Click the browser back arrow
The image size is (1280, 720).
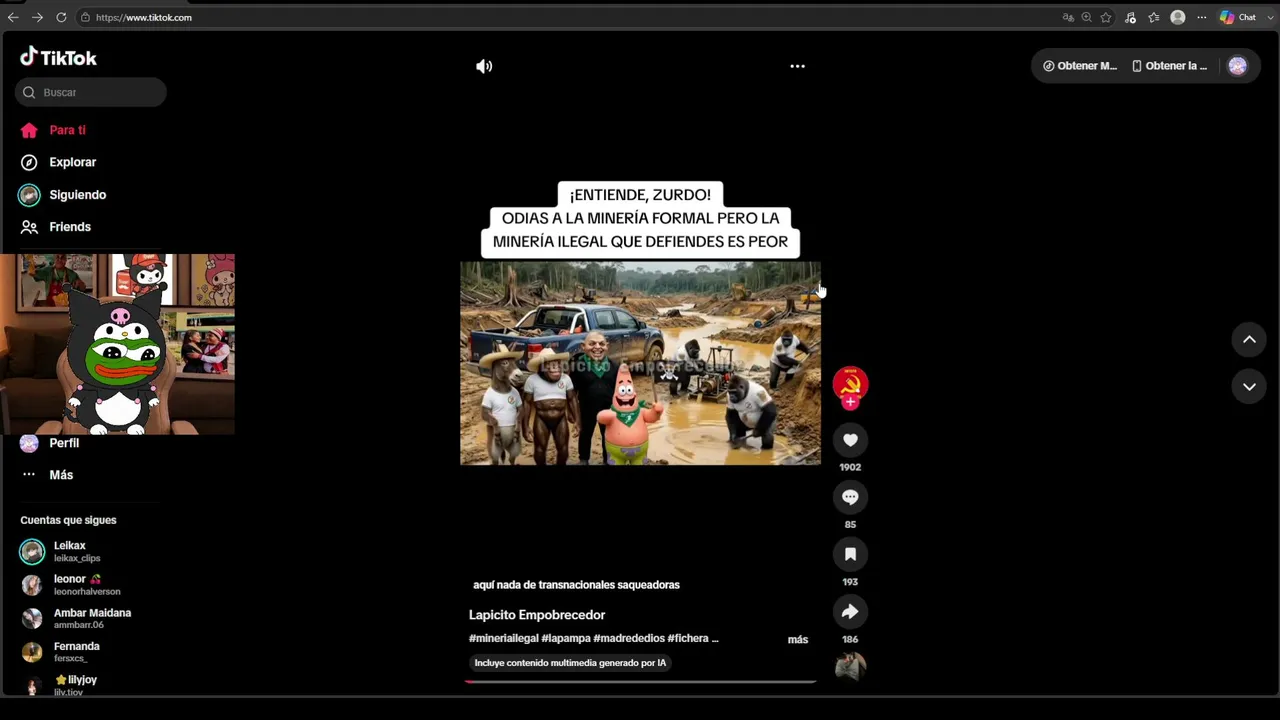[x=13, y=17]
